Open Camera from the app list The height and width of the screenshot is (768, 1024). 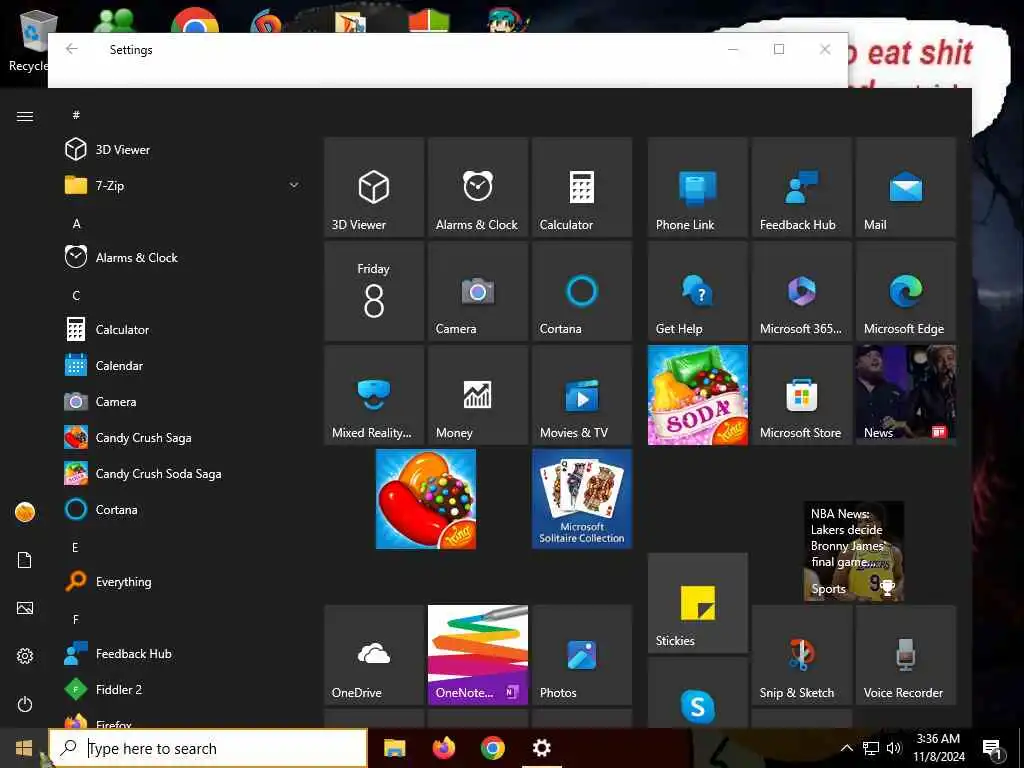click(183, 402)
